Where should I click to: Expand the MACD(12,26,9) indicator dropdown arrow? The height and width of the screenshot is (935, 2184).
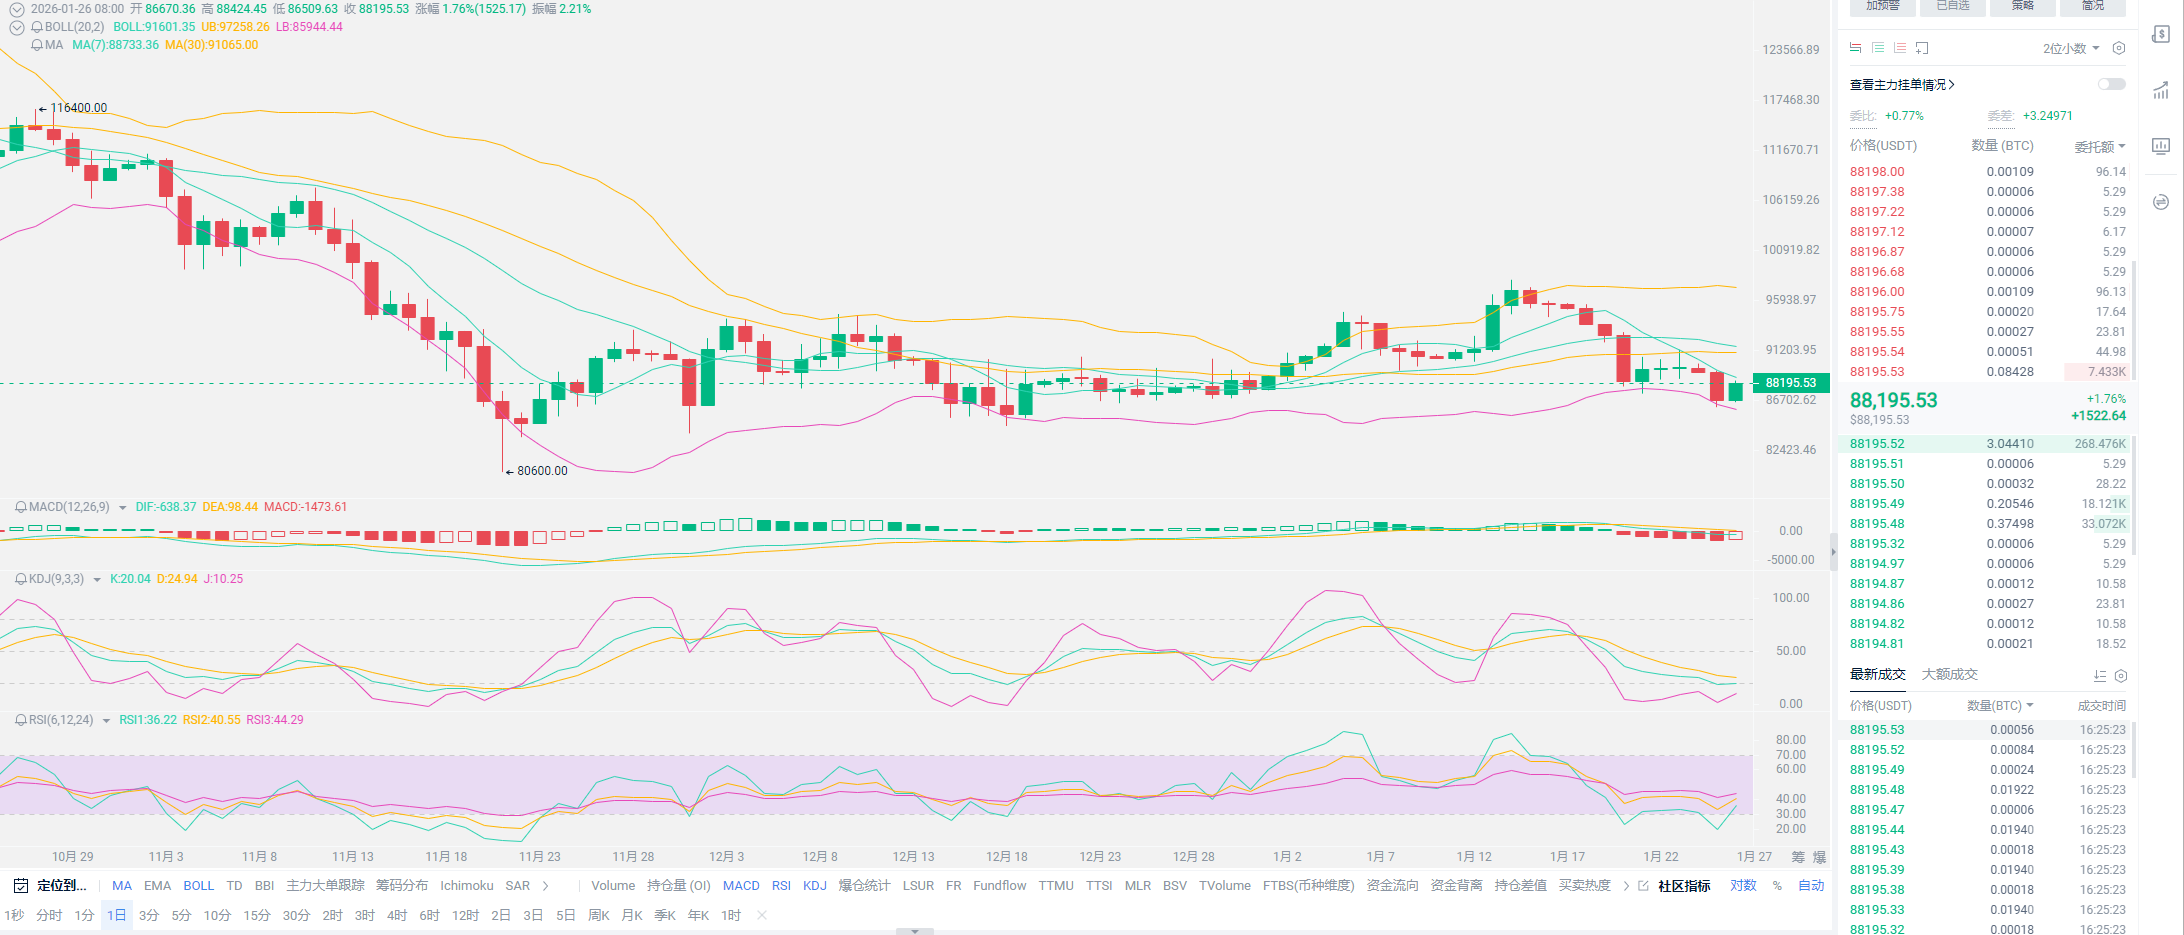123,508
